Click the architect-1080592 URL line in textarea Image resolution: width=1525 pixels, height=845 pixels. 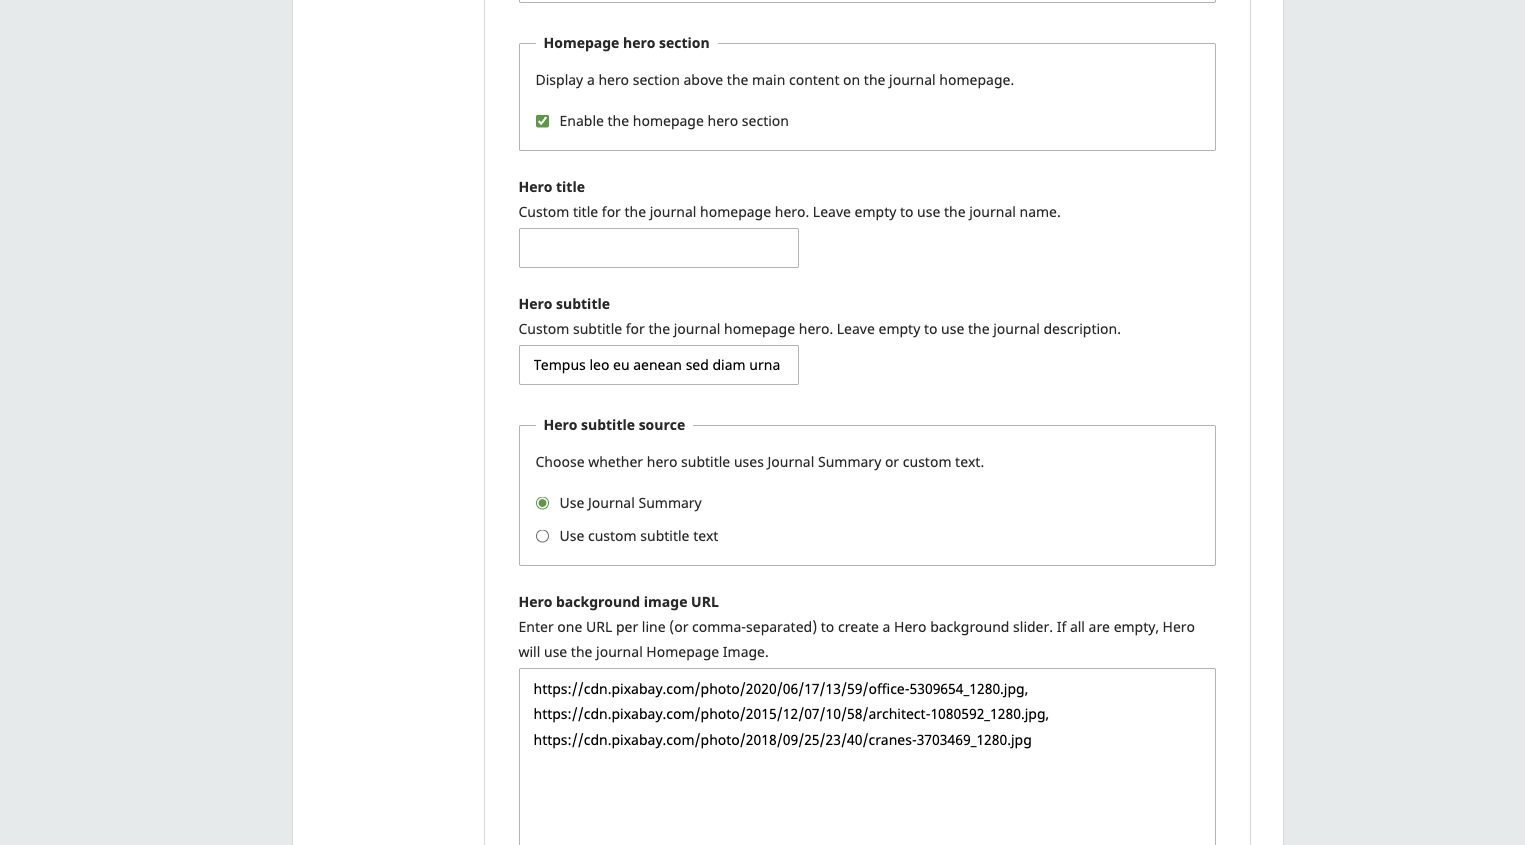pos(790,714)
